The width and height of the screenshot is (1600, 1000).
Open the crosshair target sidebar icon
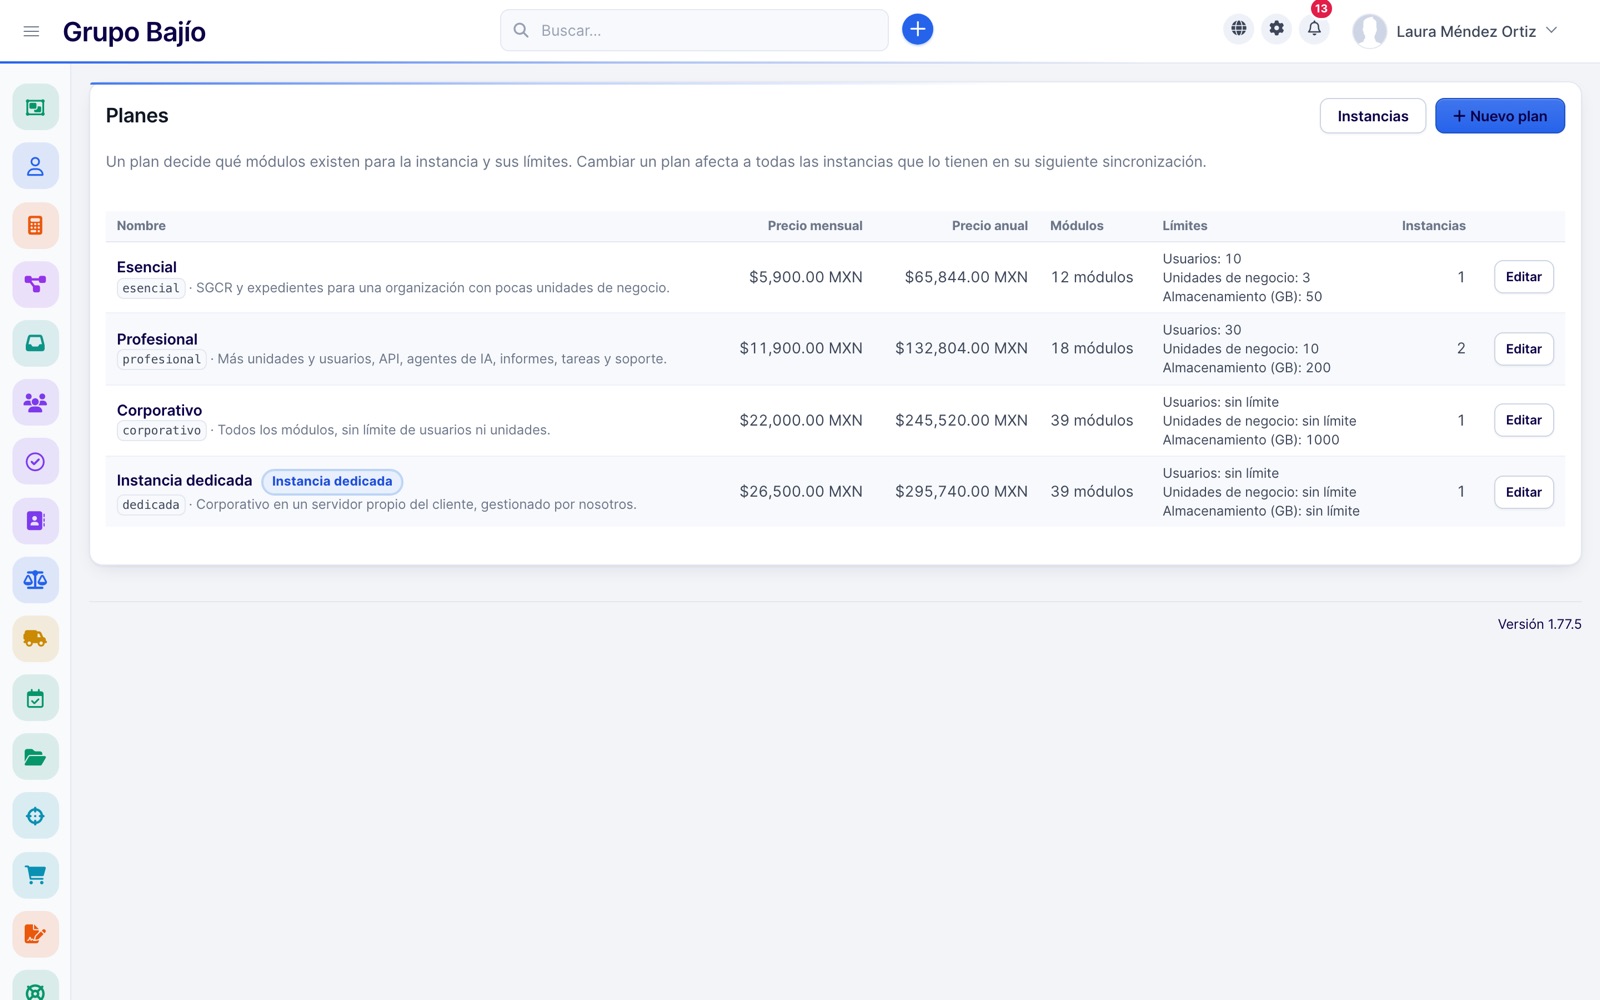click(x=35, y=816)
